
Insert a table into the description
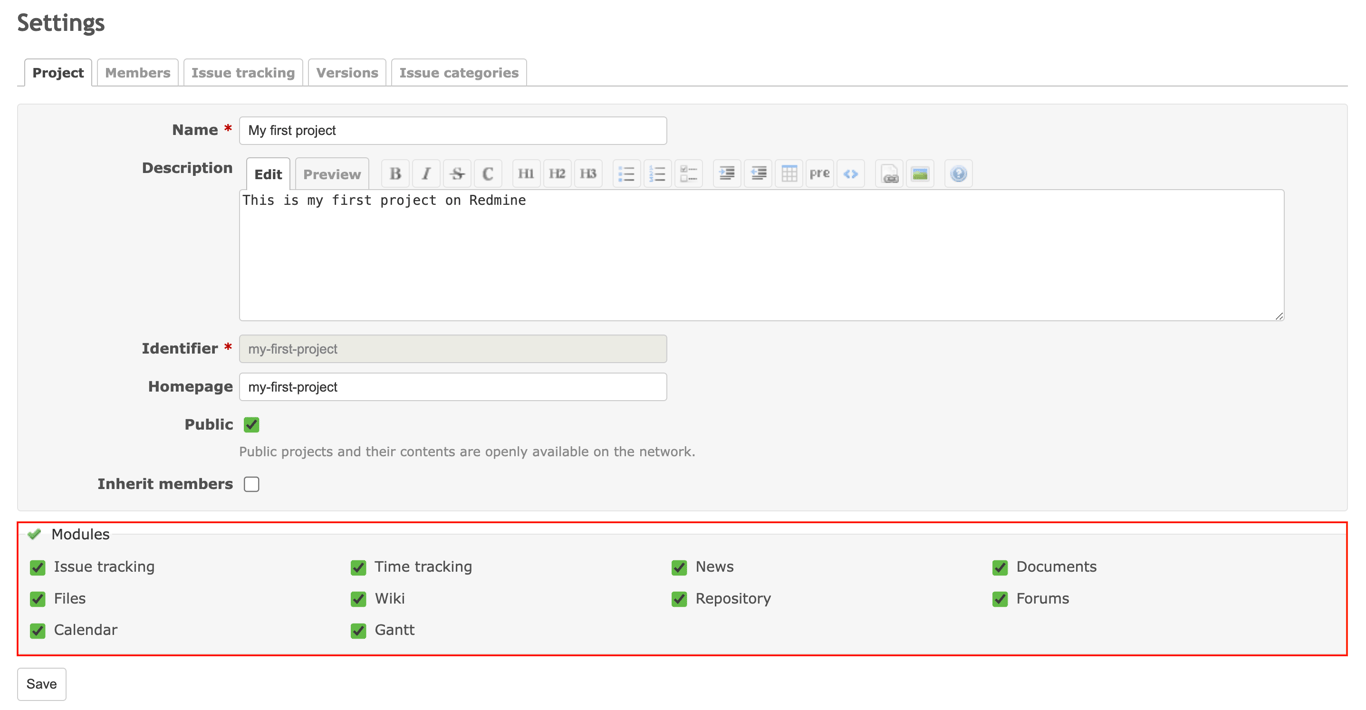click(x=789, y=173)
